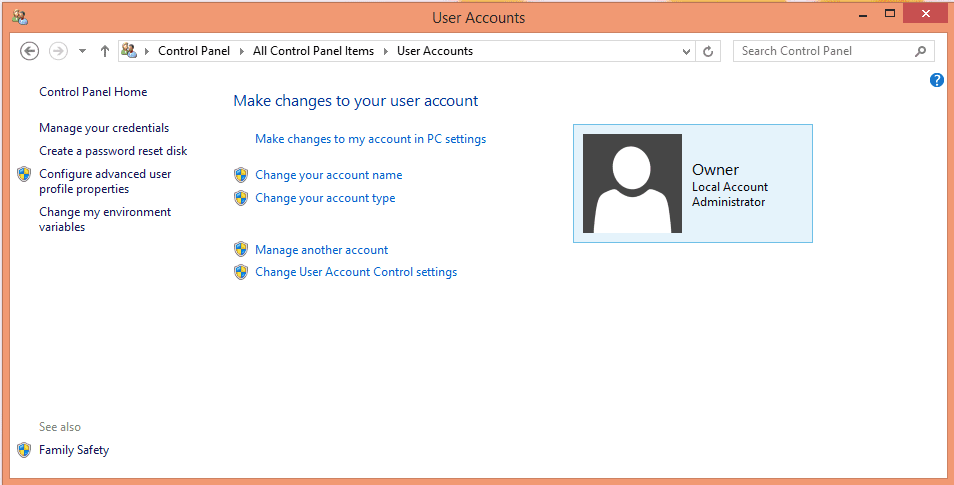Open the recent locations dropdown arrow
Image resolution: width=954 pixels, height=485 pixels.
coord(82,51)
